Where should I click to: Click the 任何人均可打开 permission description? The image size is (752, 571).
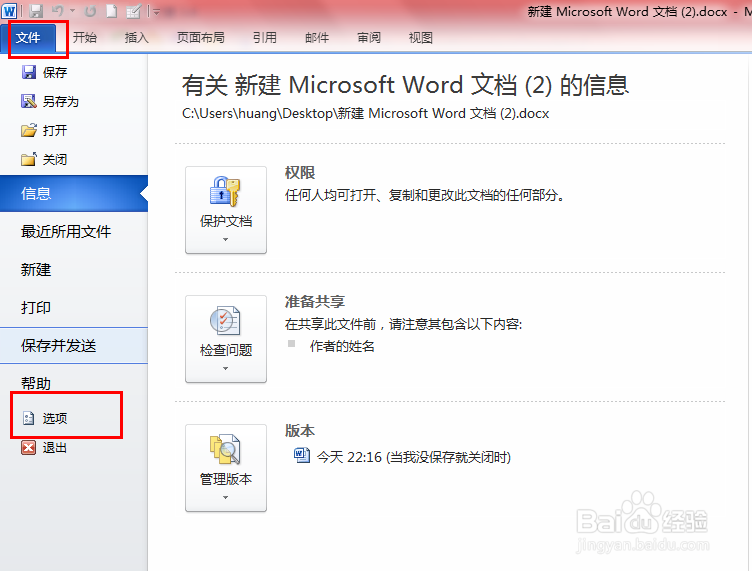(x=425, y=195)
